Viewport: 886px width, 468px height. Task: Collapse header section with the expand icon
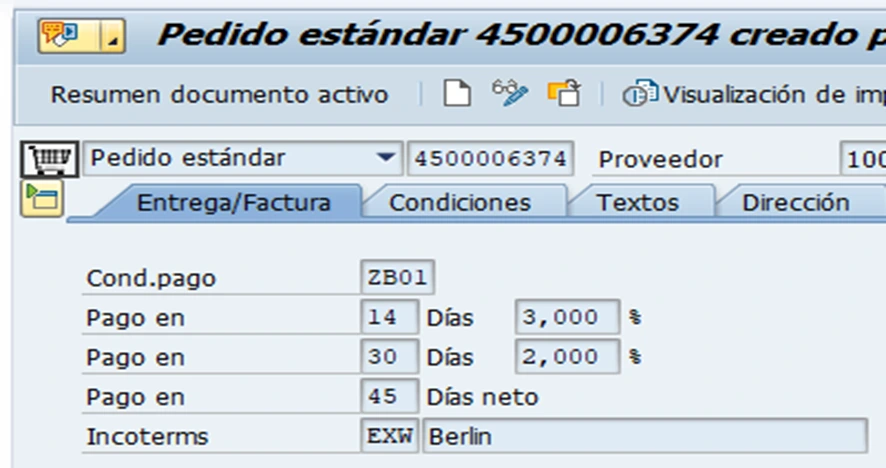[42, 199]
